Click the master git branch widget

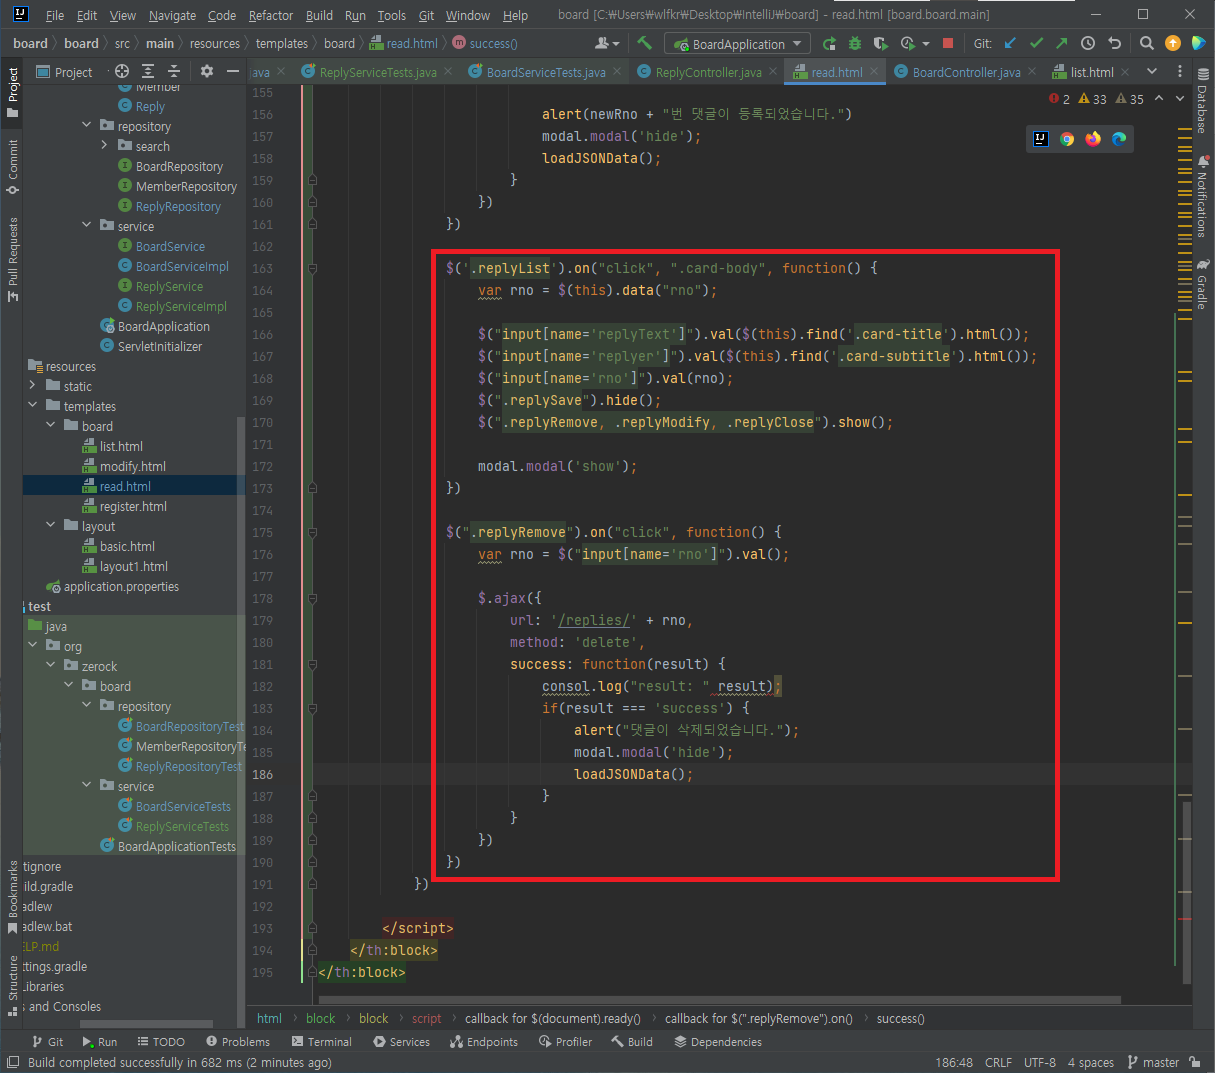1153,1062
